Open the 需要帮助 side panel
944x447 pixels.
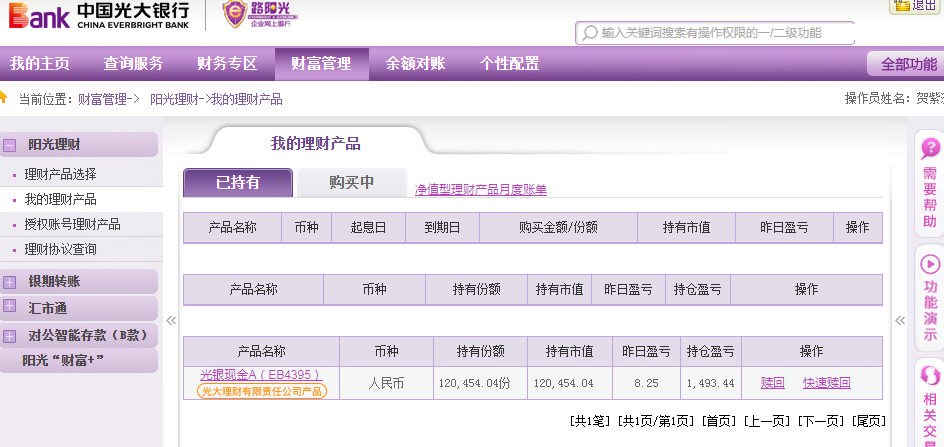tap(930, 183)
